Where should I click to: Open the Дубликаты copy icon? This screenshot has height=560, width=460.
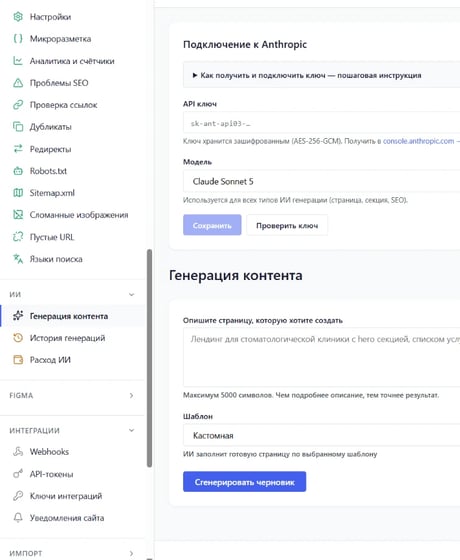[x=18, y=127]
